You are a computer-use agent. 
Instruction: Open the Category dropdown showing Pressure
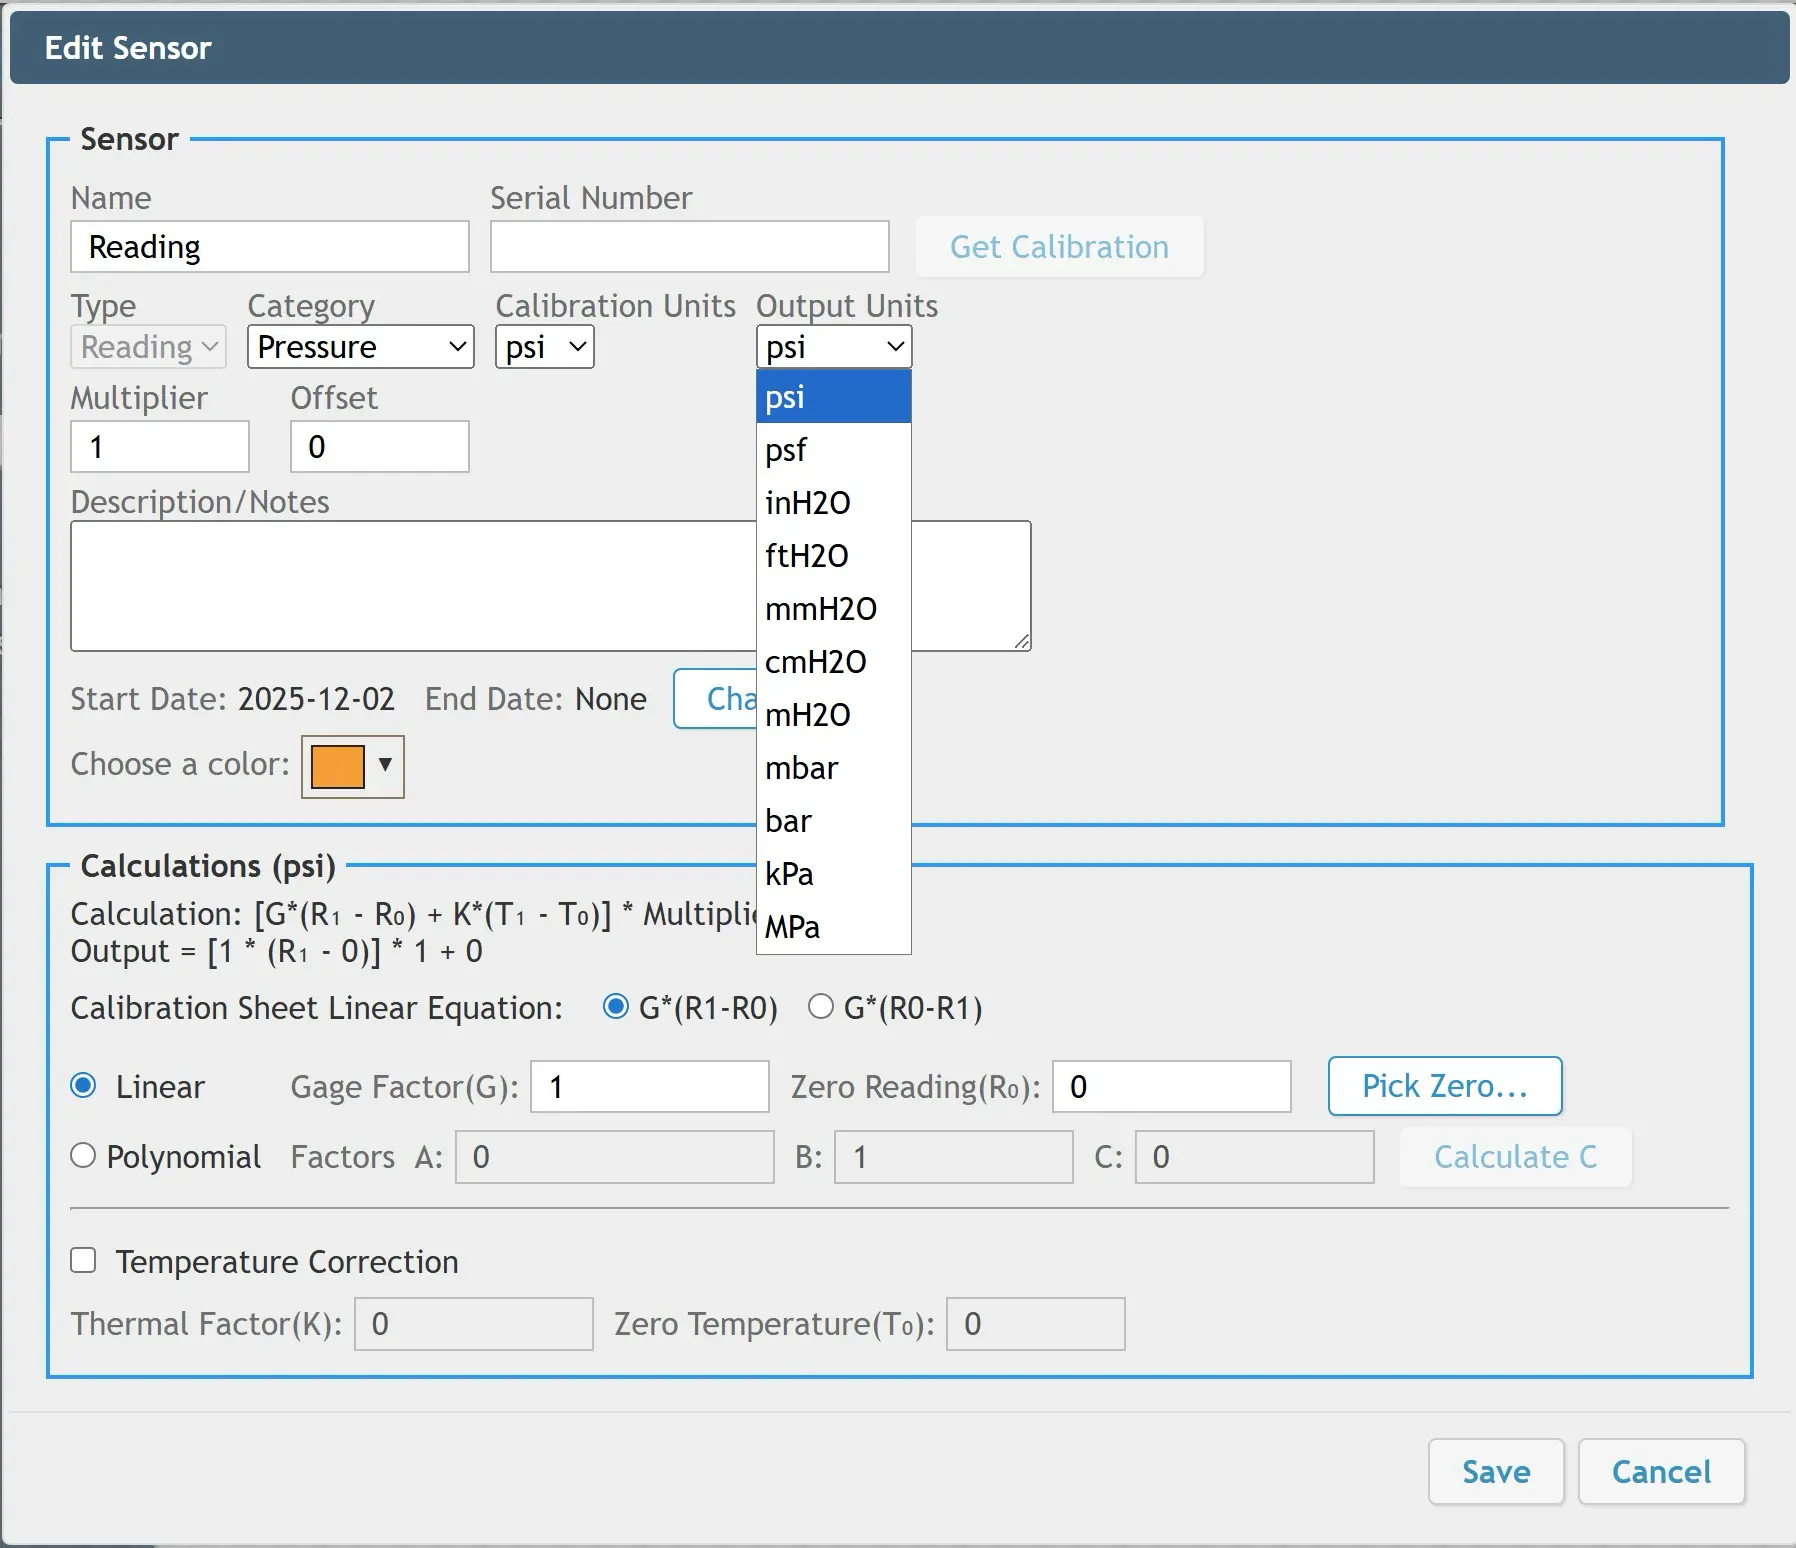360,347
